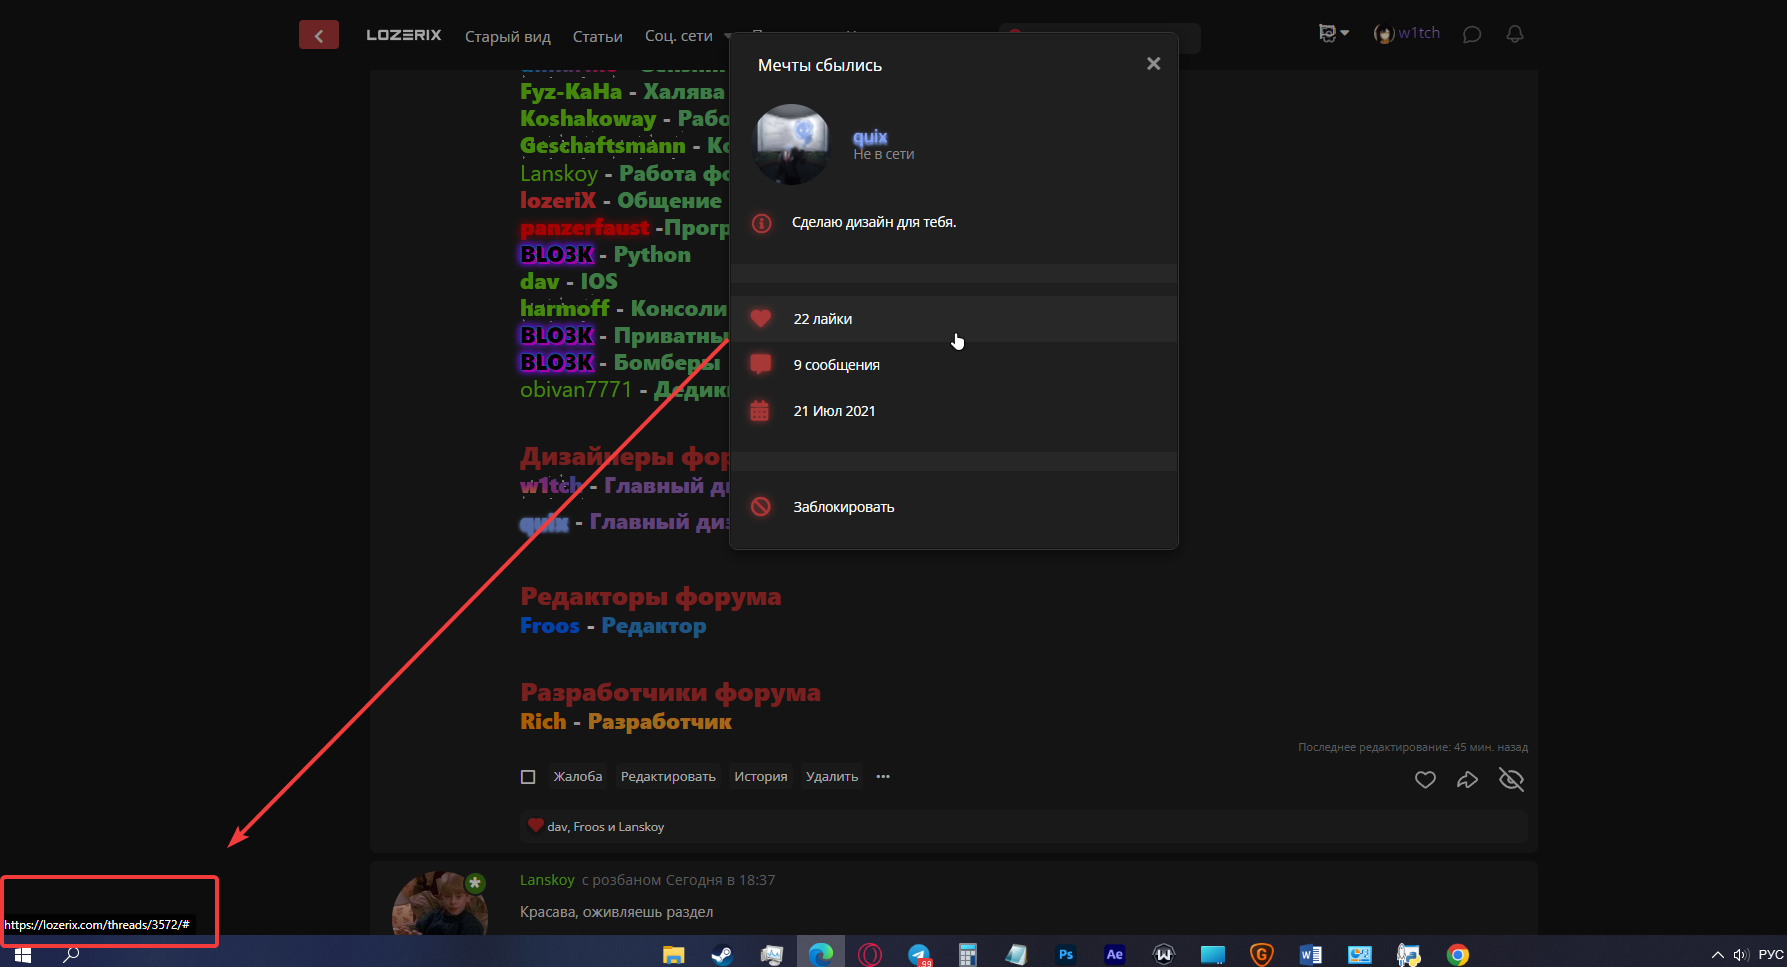Viewport: 1787px width, 967px height.
Task: Open File Explorer from the taskbar
Action: [673, 954]
